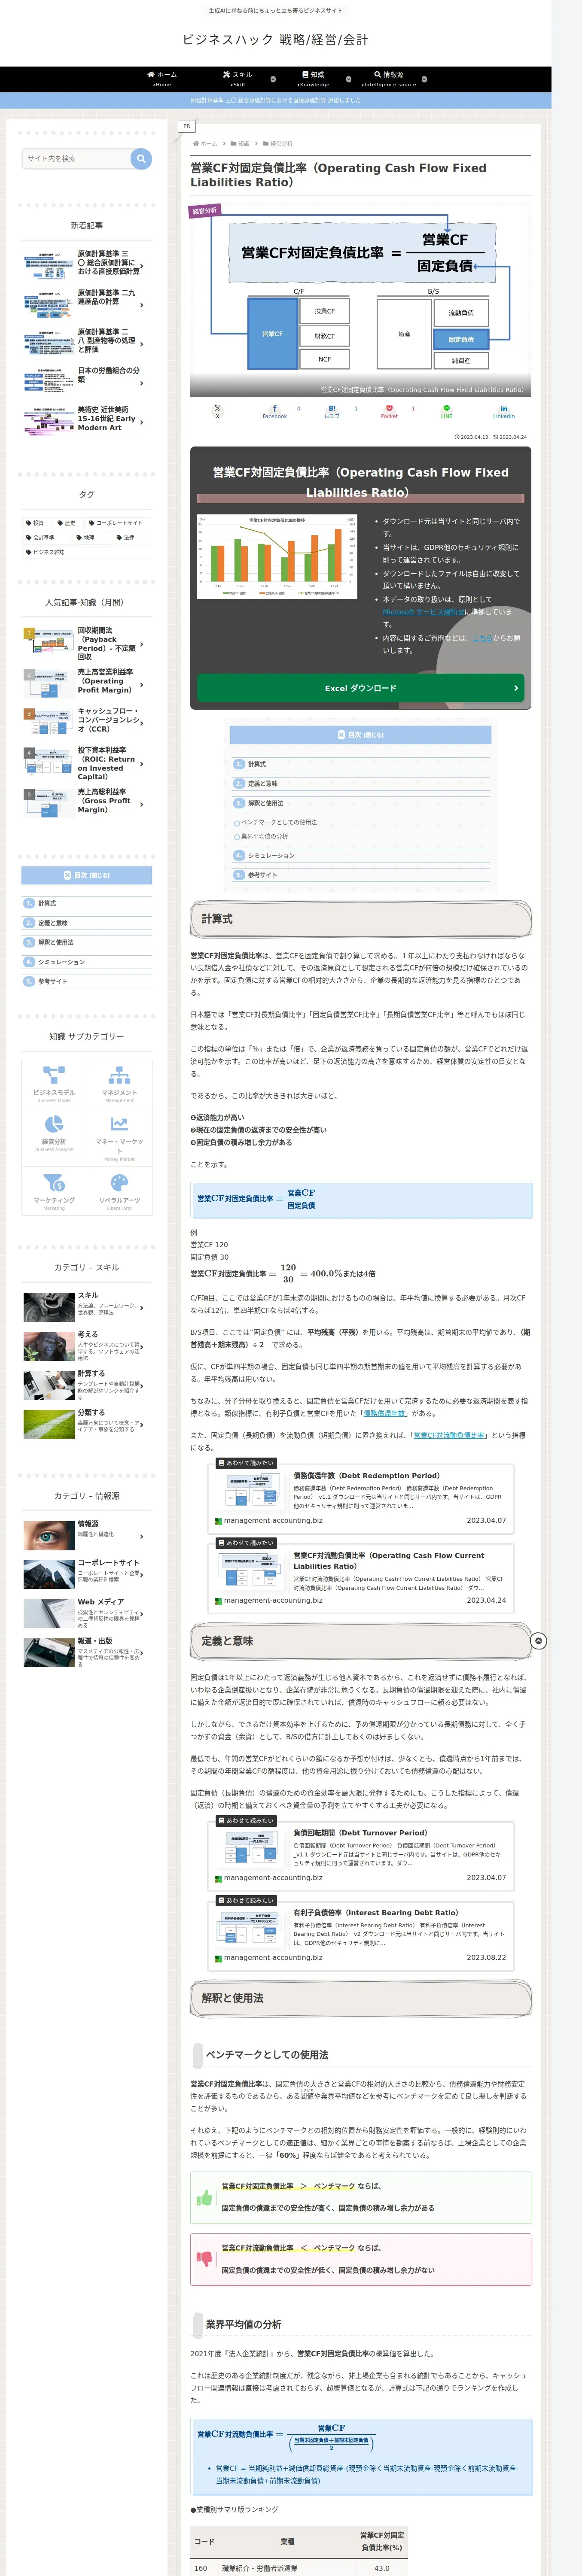Save the article to Pocket
Viewport: 582px width, 2576px height.
point(389,411)
